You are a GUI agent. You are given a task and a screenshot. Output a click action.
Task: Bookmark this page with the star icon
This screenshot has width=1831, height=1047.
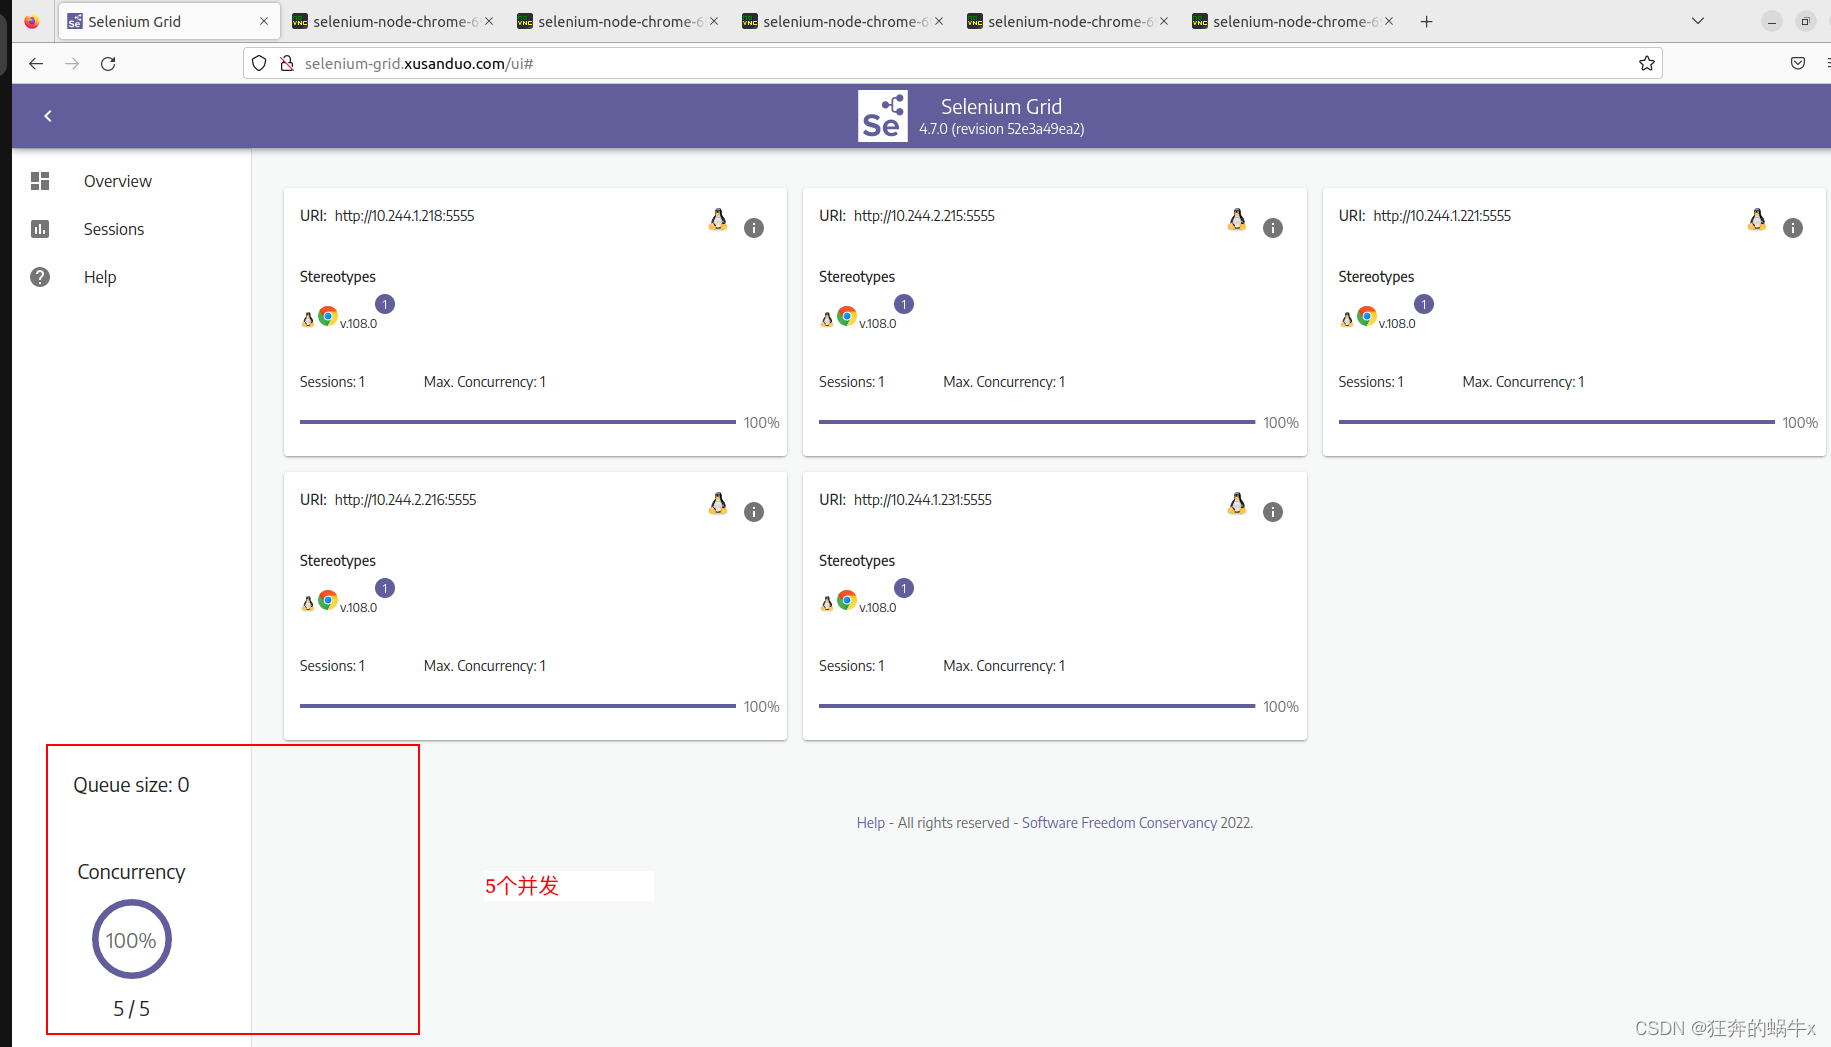tap(1646, 63)
